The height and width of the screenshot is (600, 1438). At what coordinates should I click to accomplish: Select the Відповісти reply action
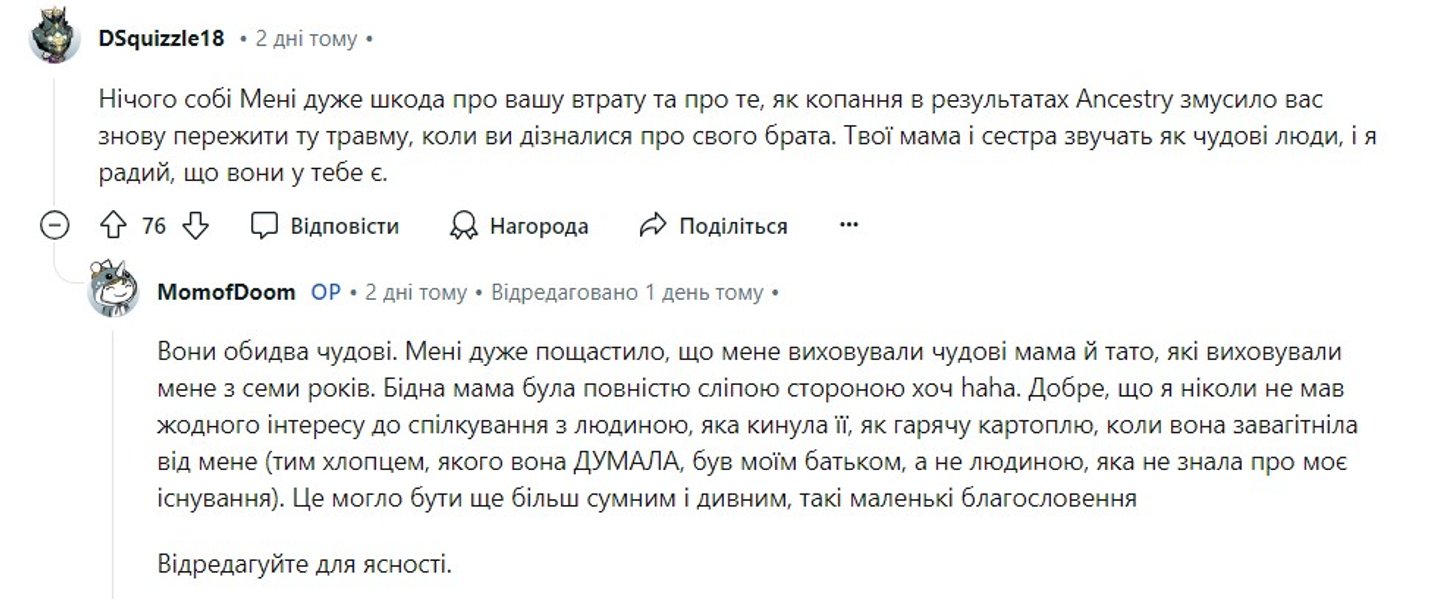pos(343,225)
